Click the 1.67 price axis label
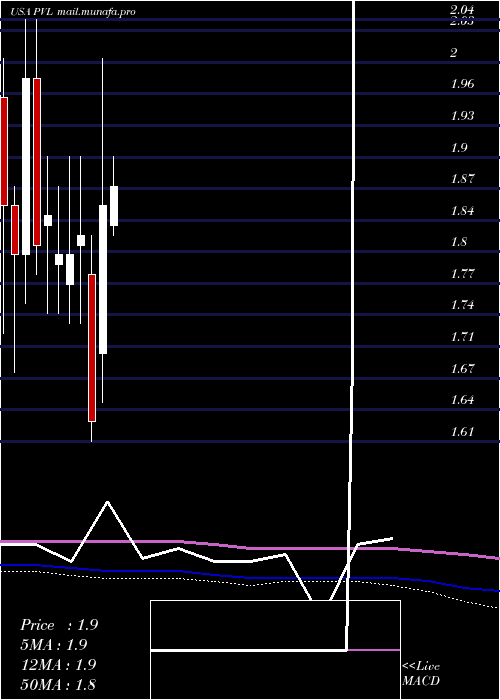 pos(462,369)
